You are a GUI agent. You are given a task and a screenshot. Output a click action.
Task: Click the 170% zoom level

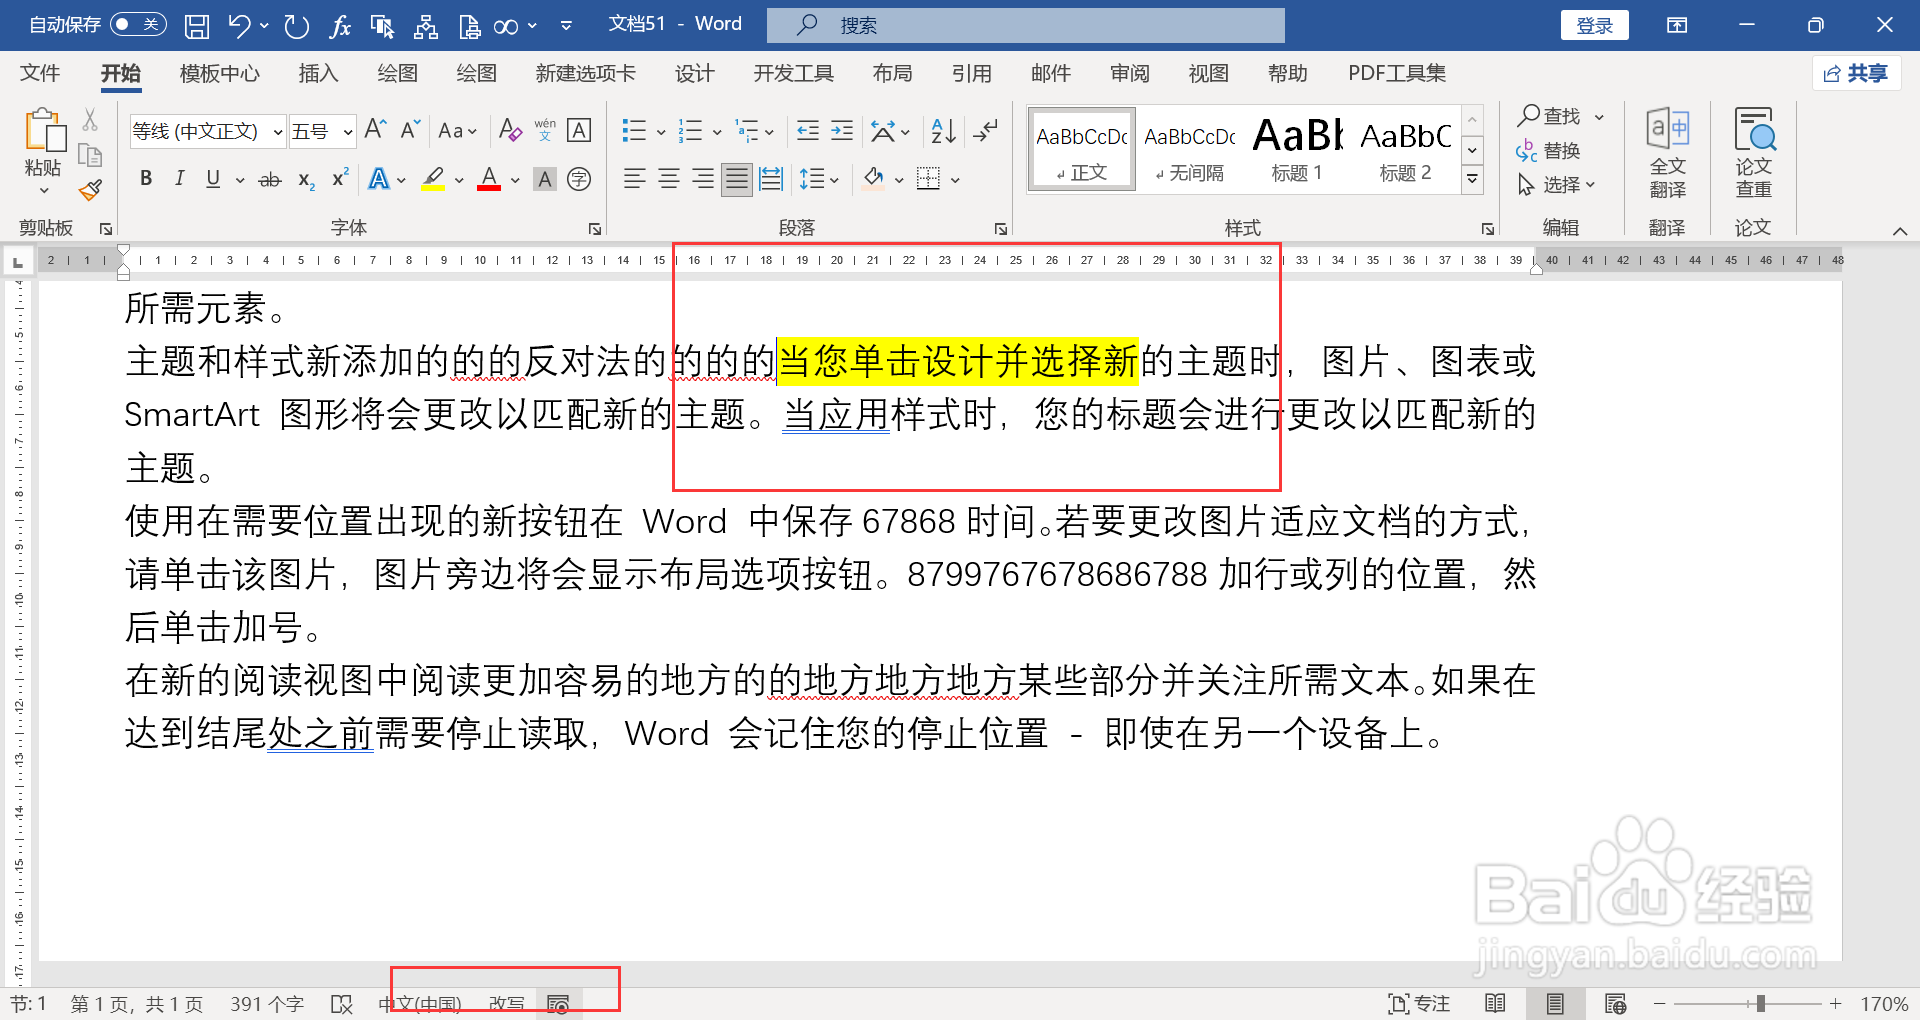[1884, 1004]
